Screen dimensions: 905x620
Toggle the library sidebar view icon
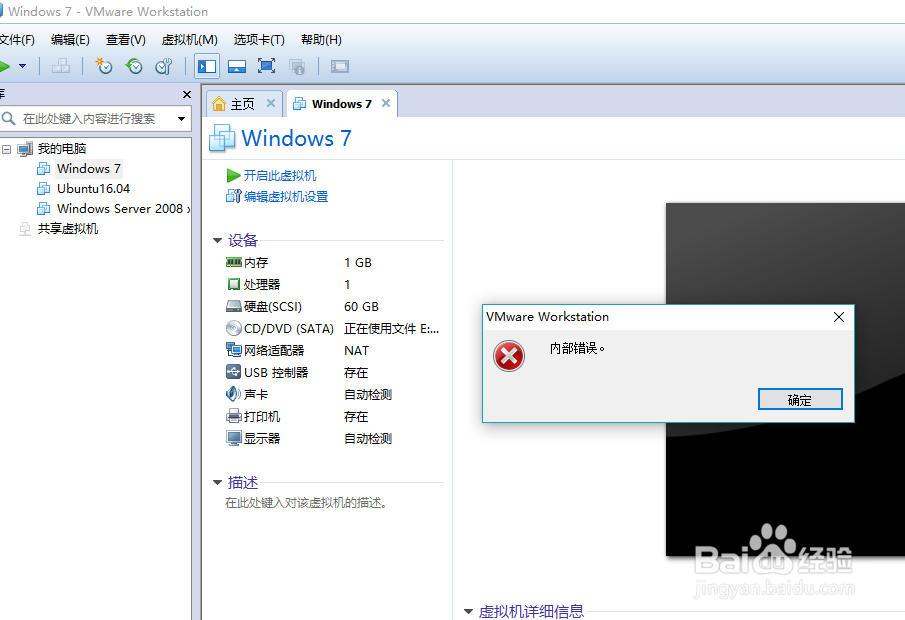pos(207,66)
